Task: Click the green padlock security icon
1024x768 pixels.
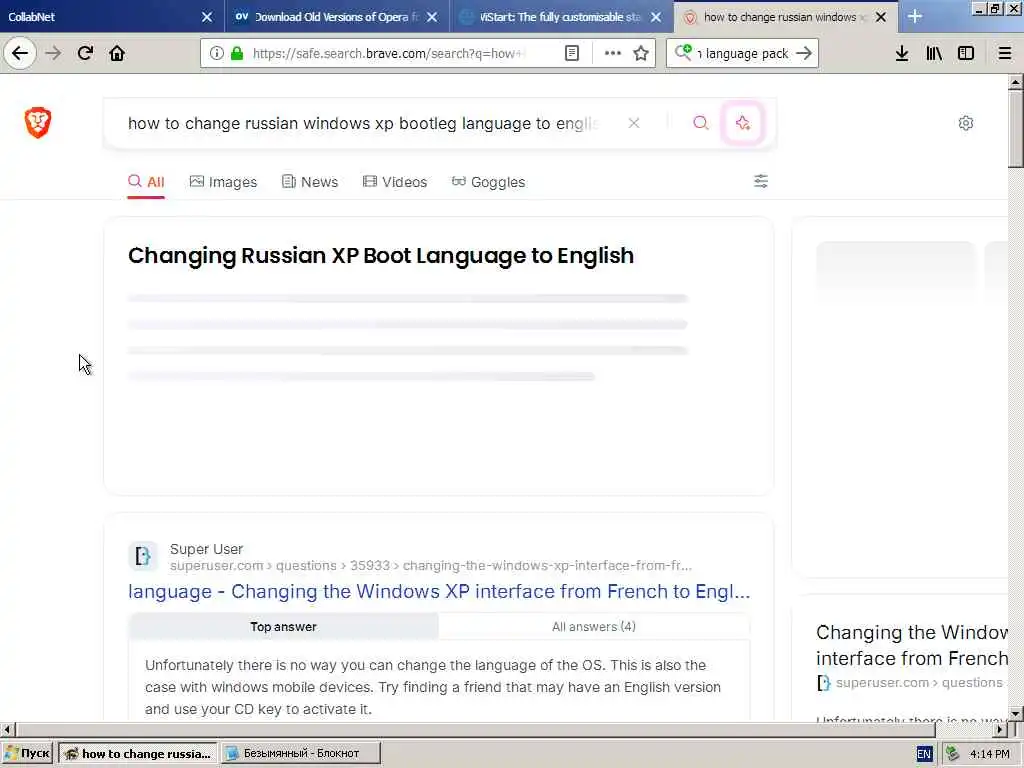Action: [237, 53]
